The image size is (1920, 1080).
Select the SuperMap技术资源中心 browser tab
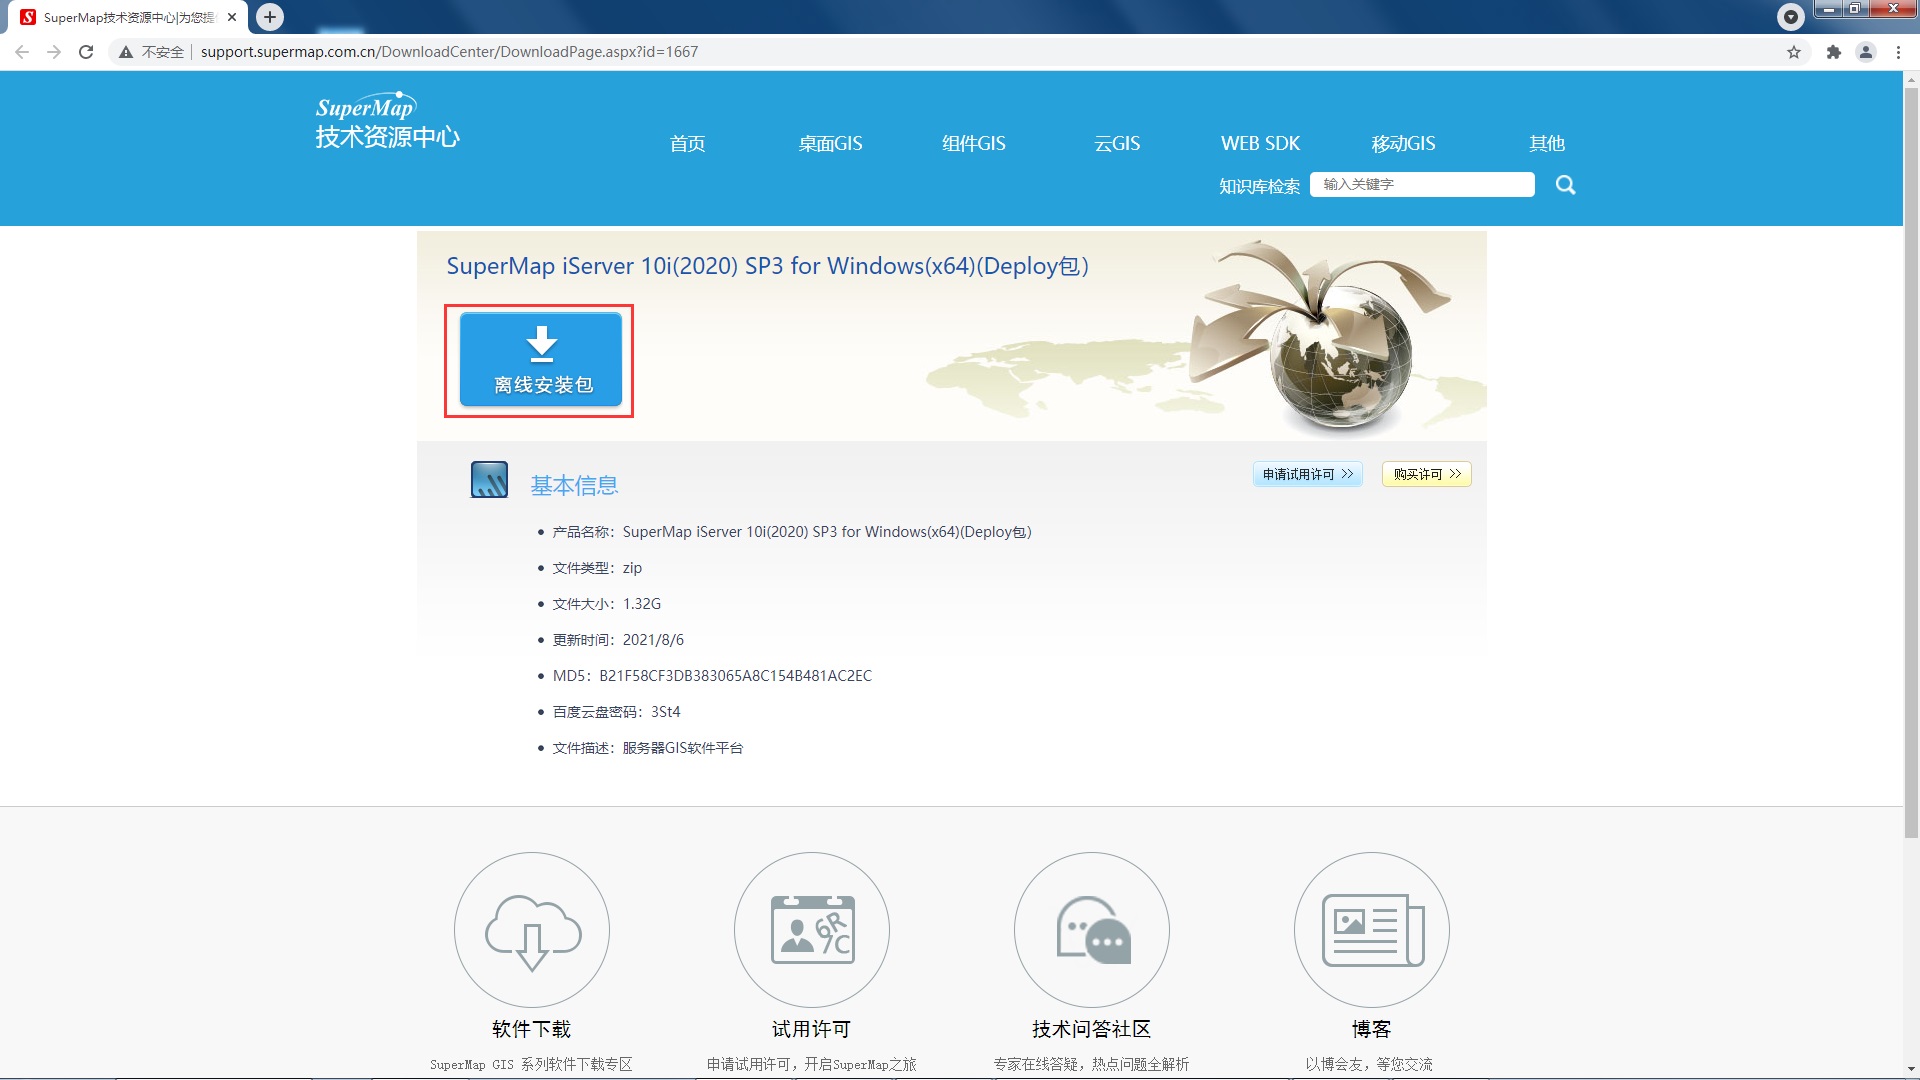(128, 17)
